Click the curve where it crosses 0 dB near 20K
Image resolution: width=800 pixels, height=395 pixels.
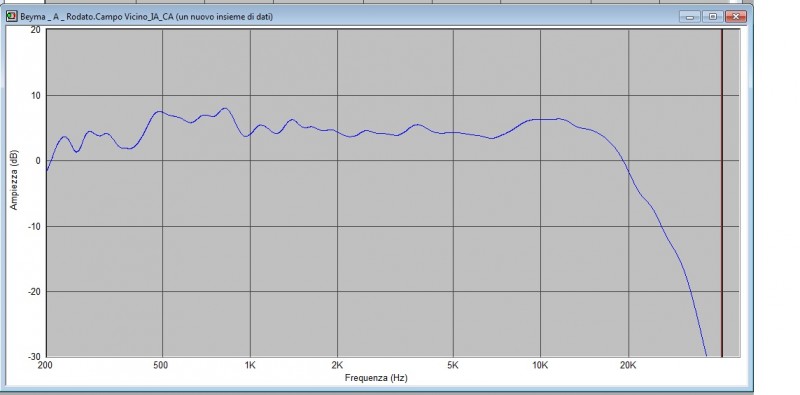pyautogui.click(x=626, y=161)
